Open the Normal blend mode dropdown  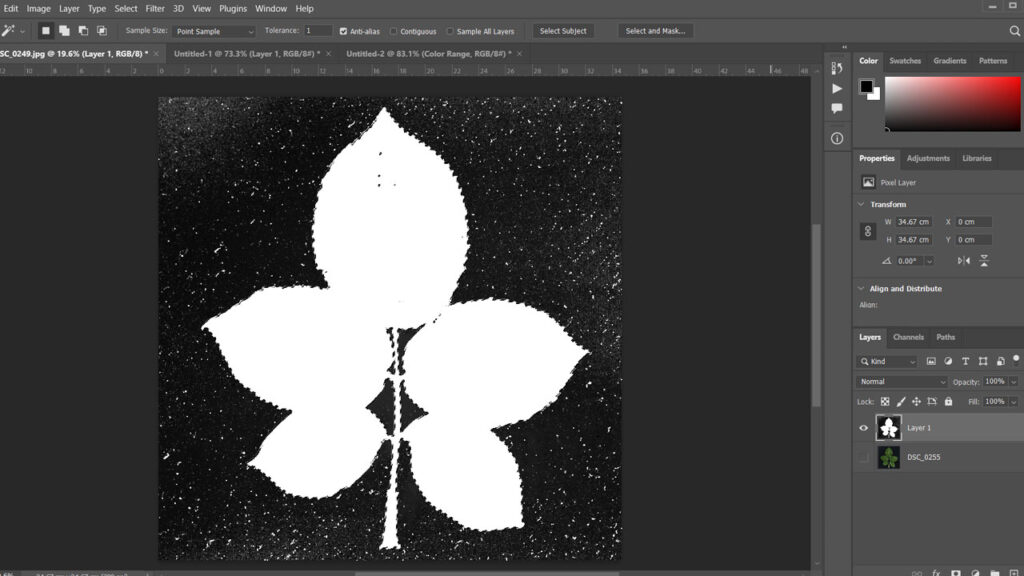tap(902, 381)
